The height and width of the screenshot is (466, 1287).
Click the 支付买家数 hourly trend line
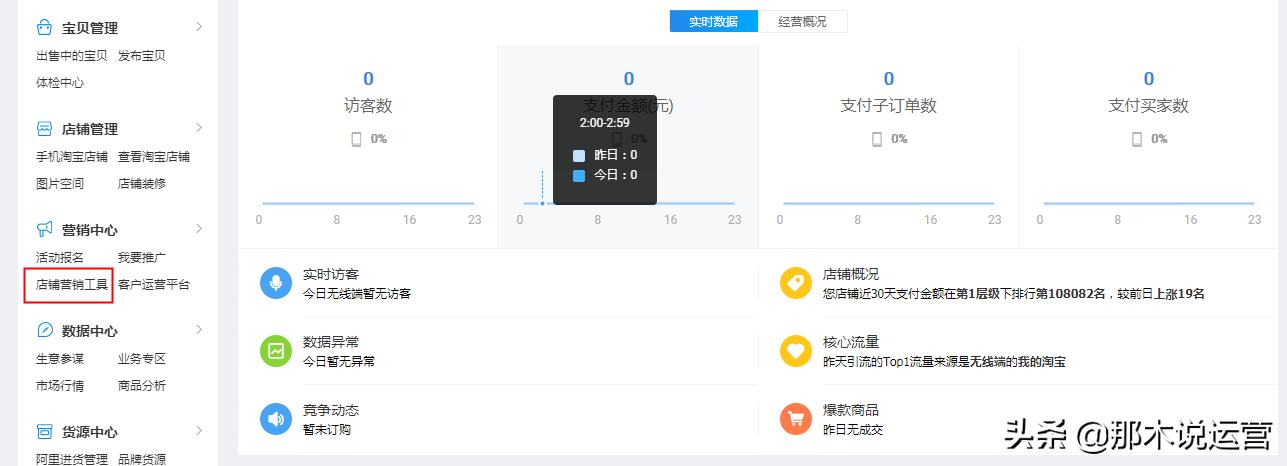[x=1148, y=204]
